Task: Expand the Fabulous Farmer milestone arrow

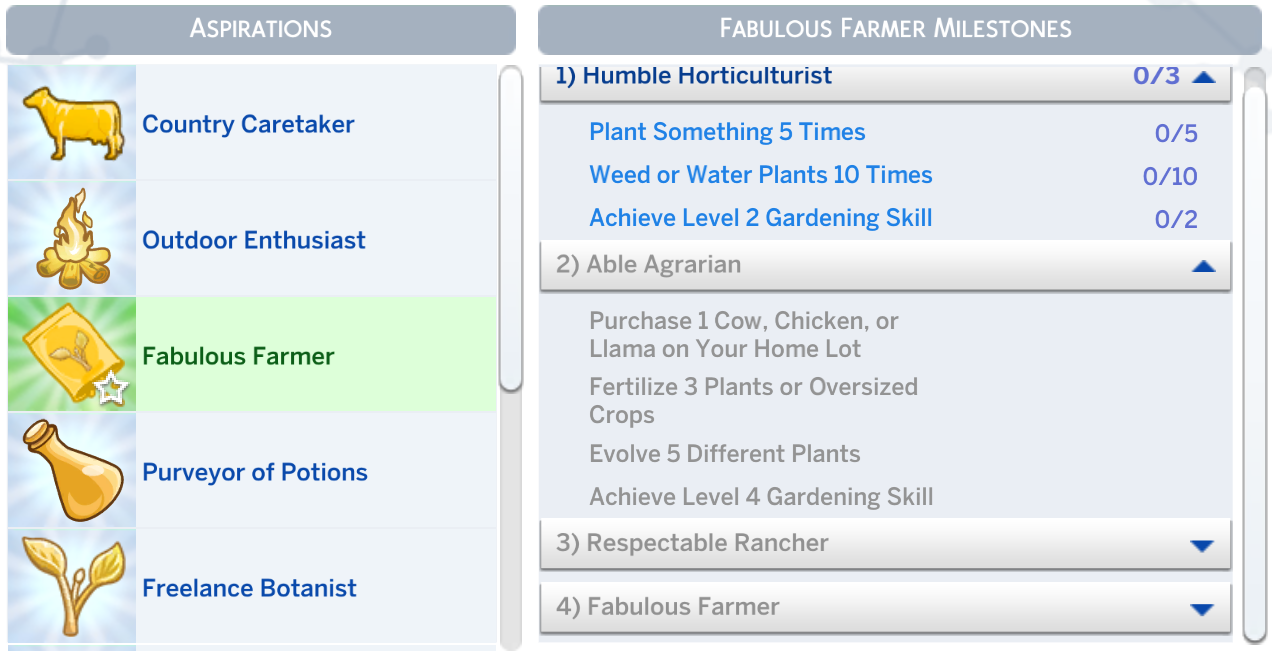Action: click(x=1202, y=610)
